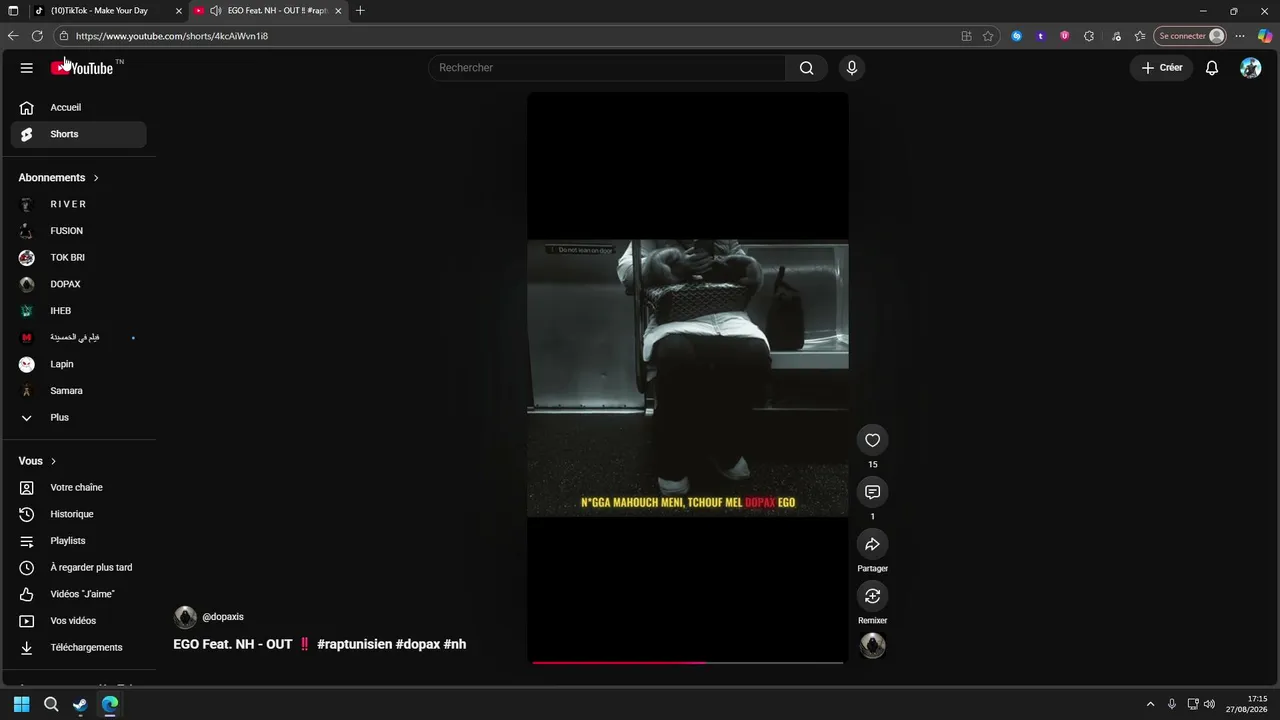This screenshot has width=1280, height=720.
Task: Go to Accueil in the sidebar
Action: coord(78,107)
